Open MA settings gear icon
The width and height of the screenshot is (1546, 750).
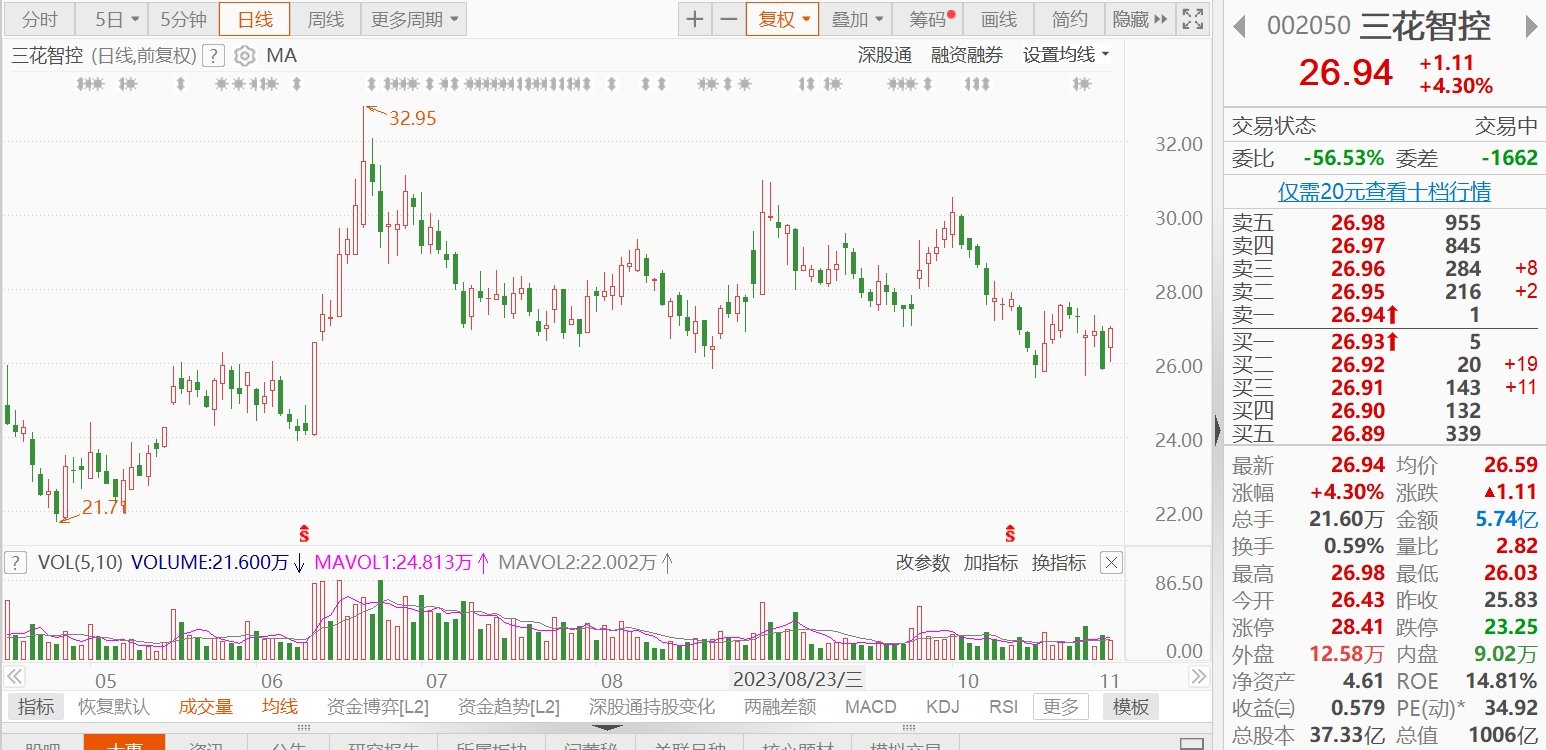245,56
